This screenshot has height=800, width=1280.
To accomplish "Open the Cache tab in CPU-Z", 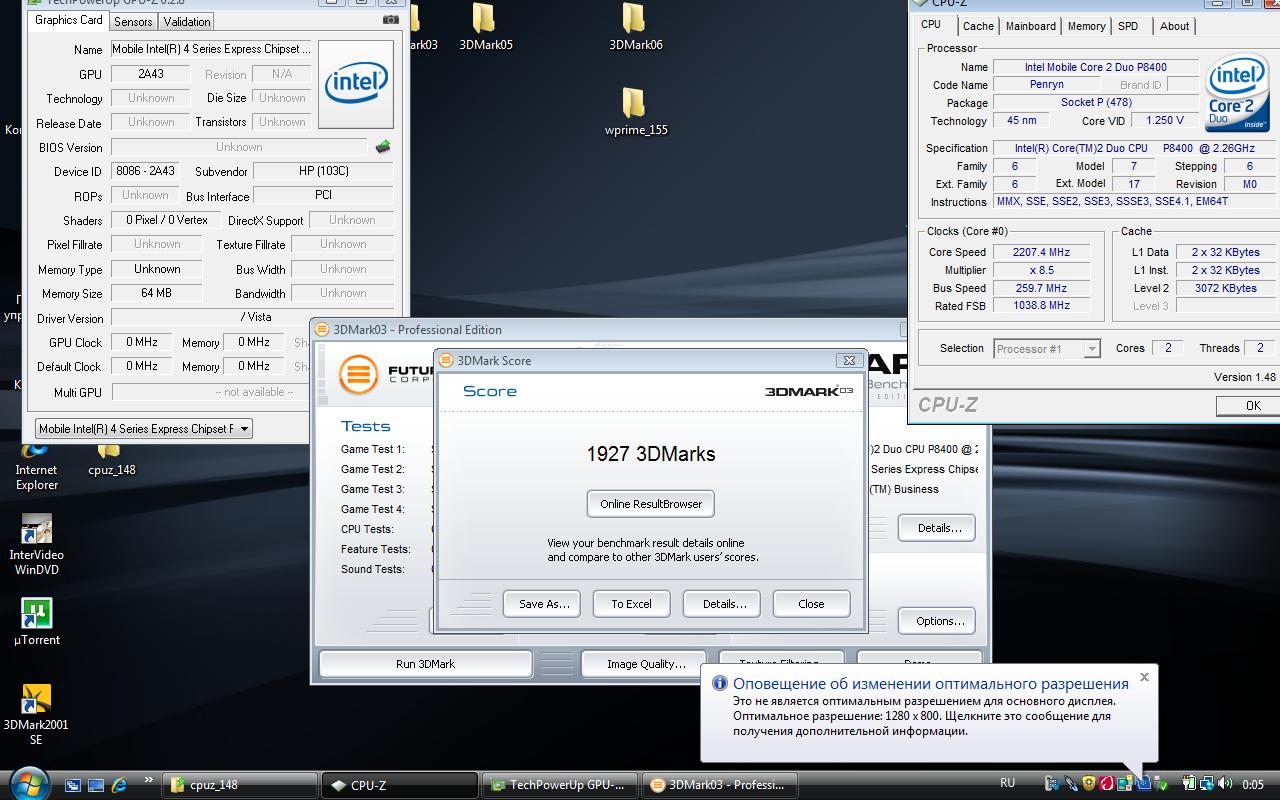I will [x=978, y=26].
